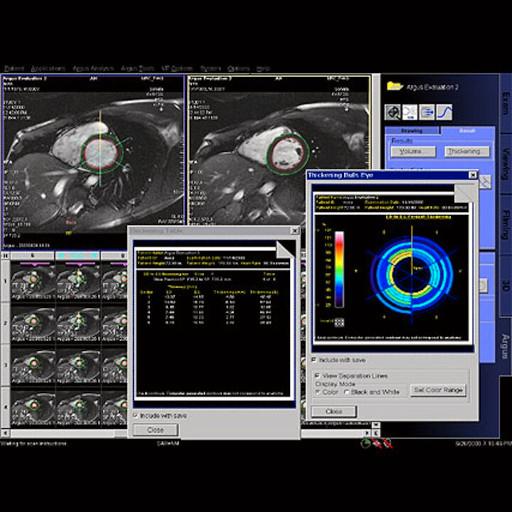This screenshot has width=512, height=512.
Task: Select Color display mode radio button
Action: click(318, 392)
